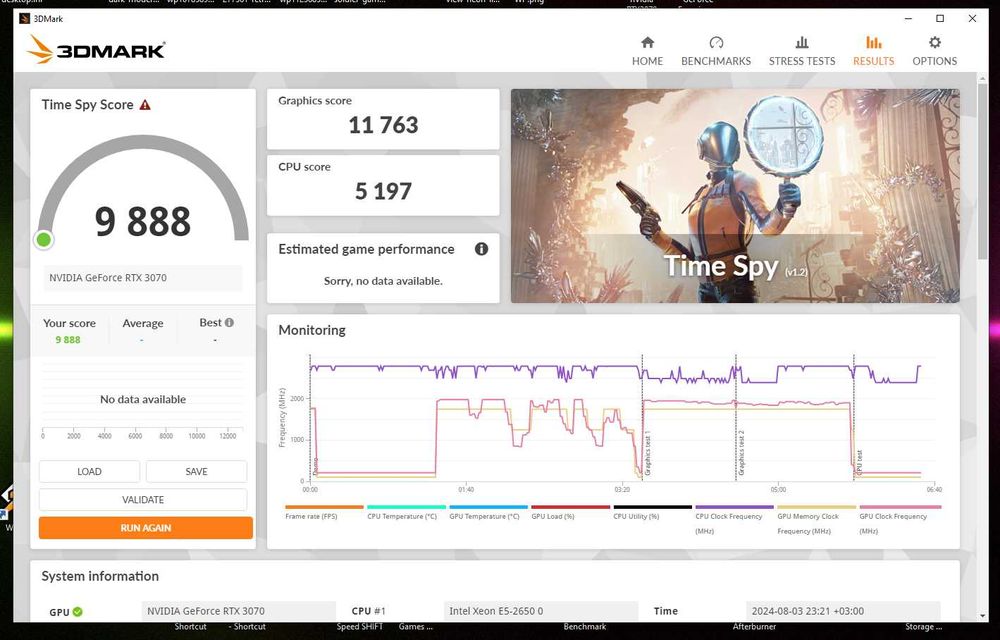Click the vertical scrollbar thumb

click(982, 169)
